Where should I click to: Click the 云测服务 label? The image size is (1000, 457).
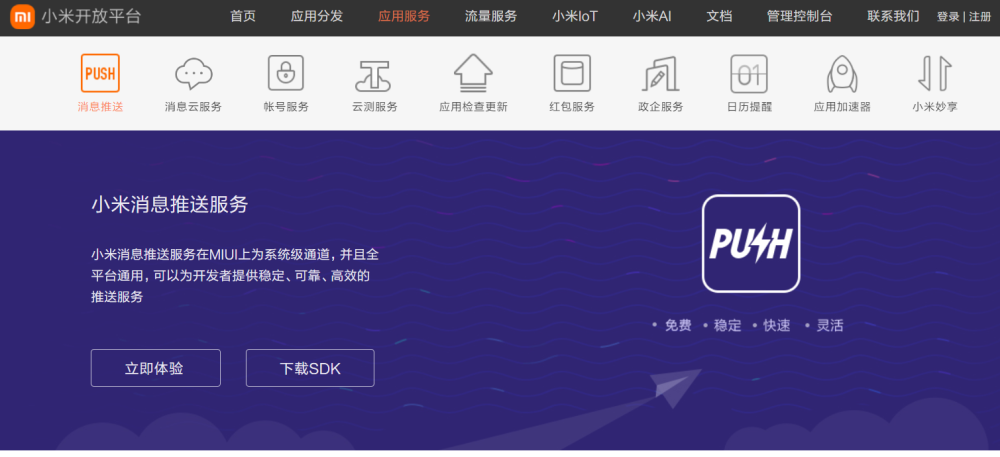point(374,107)
